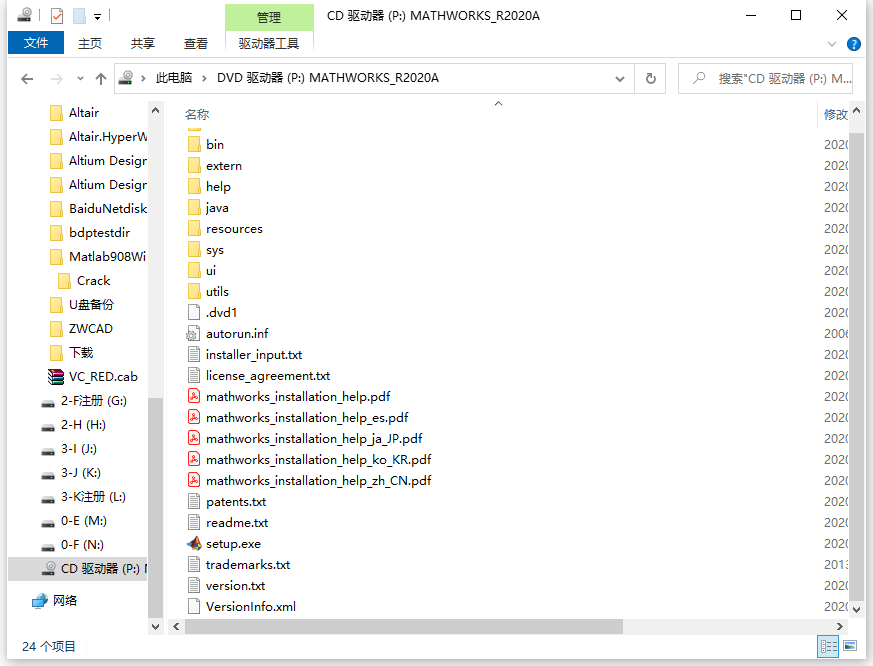Click 此电脑 in the address path
Viewport: 873px width, 666px height.
[174, 78]
